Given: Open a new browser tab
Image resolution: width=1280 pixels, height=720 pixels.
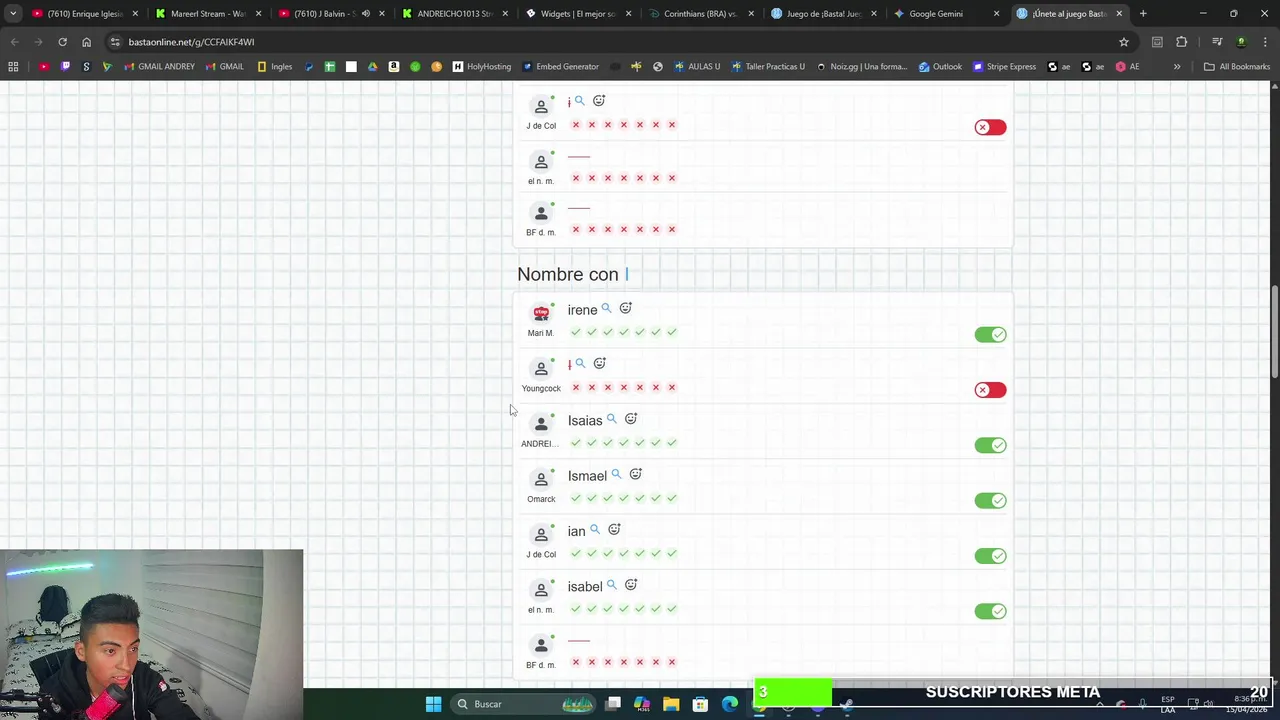Looking at the screenshot, I should click(1143, 14).
